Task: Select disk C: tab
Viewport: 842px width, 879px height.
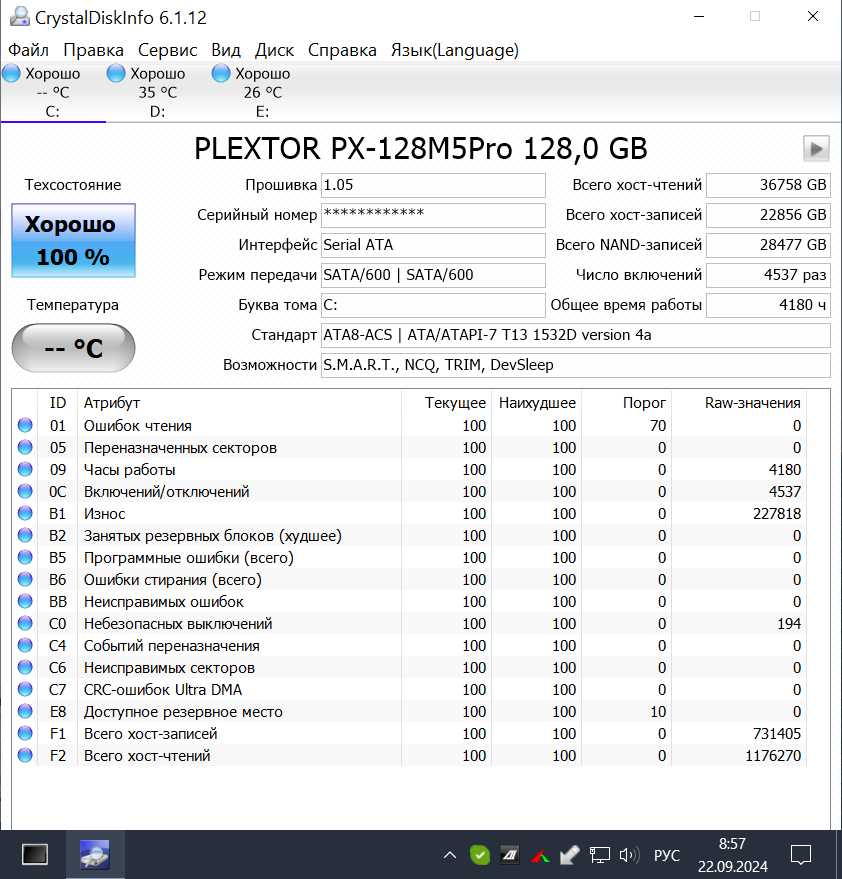Action: coord(53,92)
